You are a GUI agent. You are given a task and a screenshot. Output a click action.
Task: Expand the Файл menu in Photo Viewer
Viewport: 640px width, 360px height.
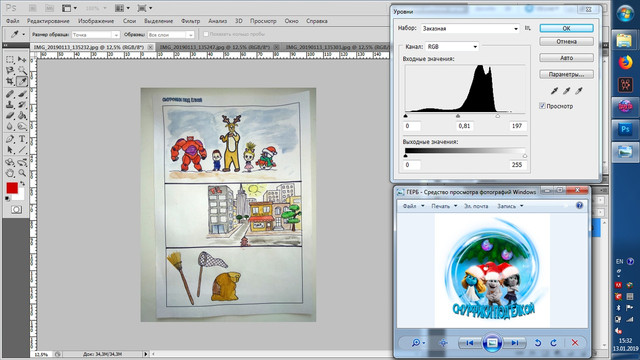[x=413, y=206]
